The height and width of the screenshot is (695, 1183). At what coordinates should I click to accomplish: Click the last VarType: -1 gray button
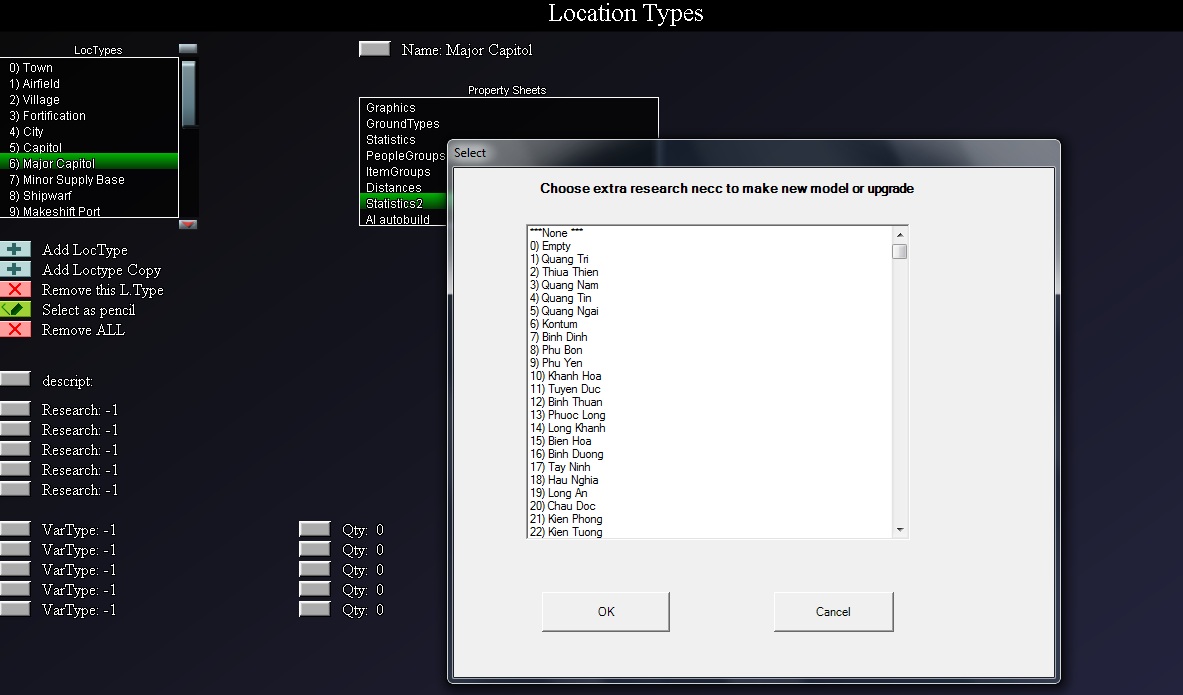[x=15, y=609]
